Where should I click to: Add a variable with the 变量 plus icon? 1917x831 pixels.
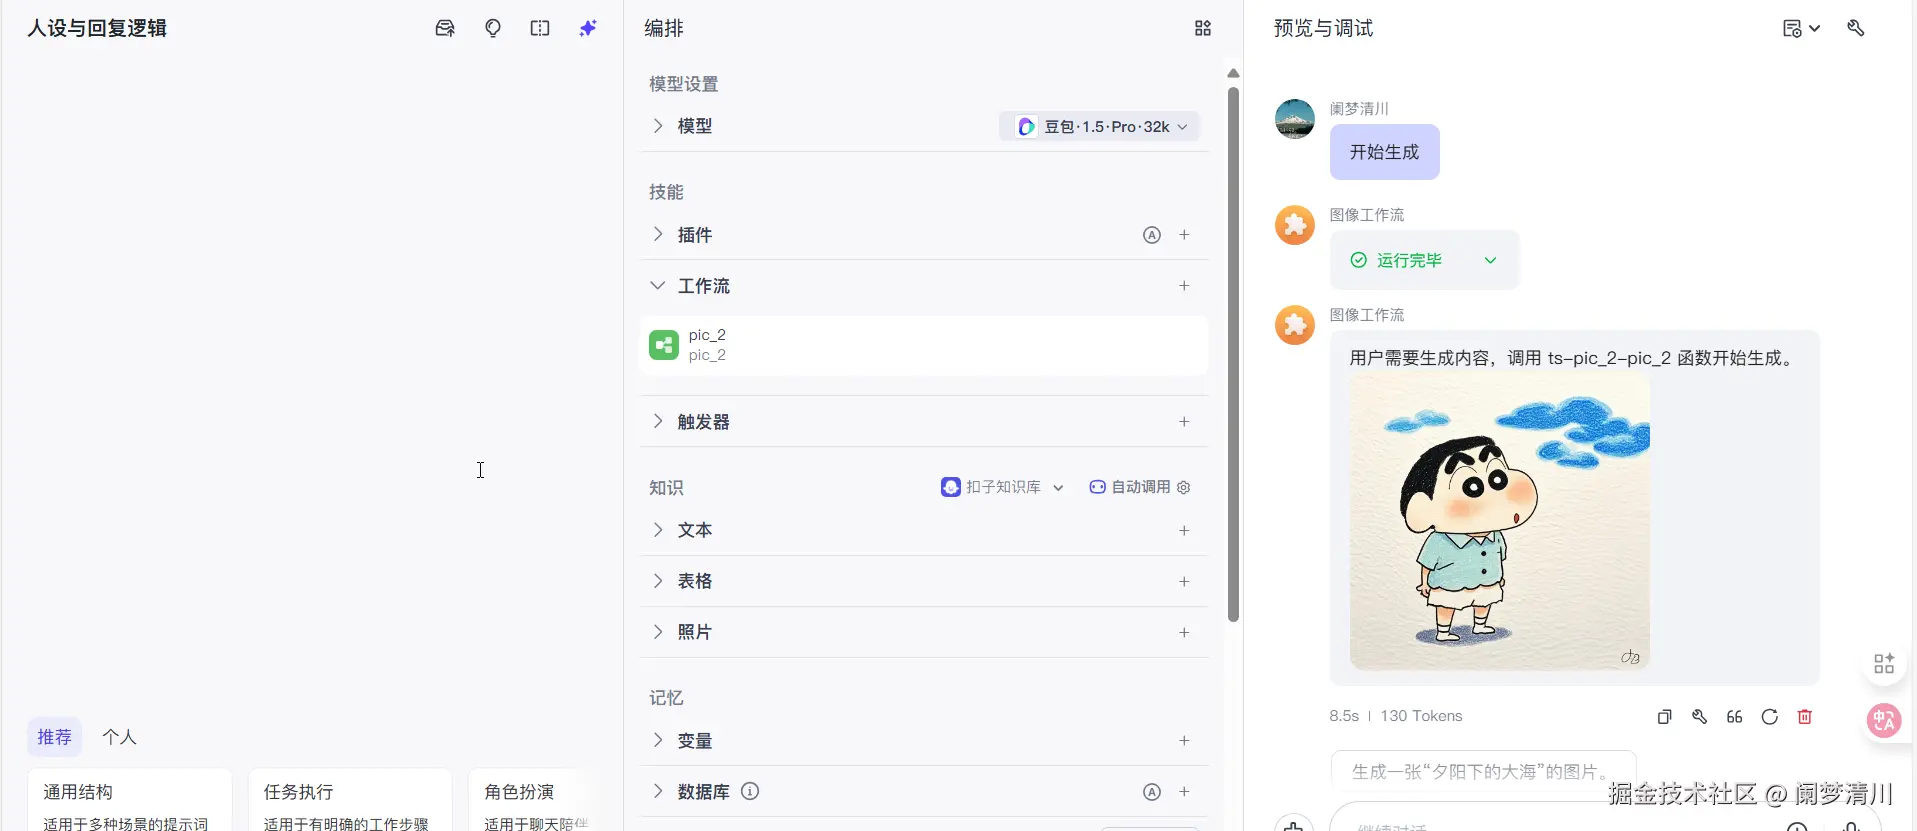[x=1184, y=741]
